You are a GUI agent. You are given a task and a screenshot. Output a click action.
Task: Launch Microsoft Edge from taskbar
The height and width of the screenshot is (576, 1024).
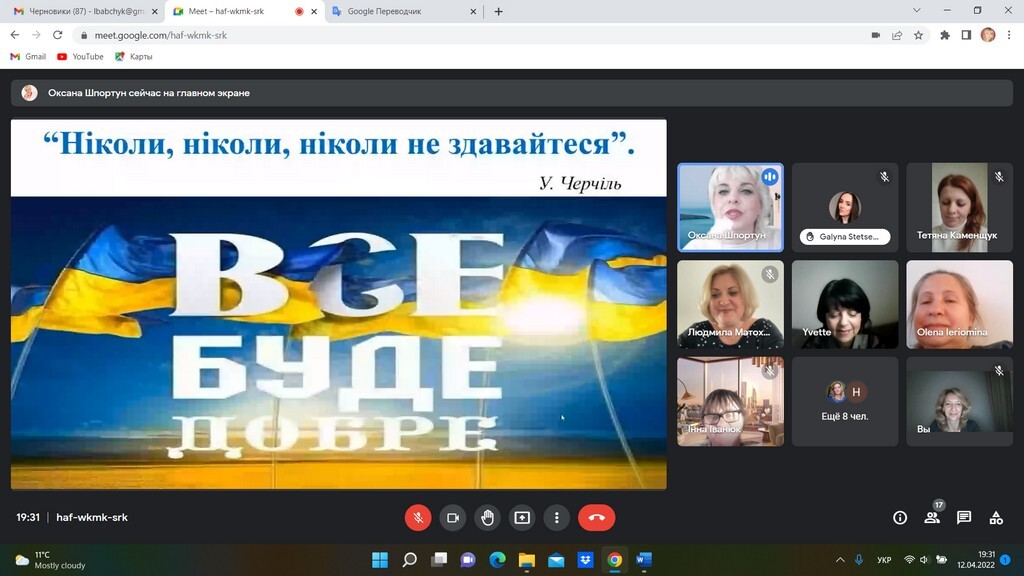point(498,560)
